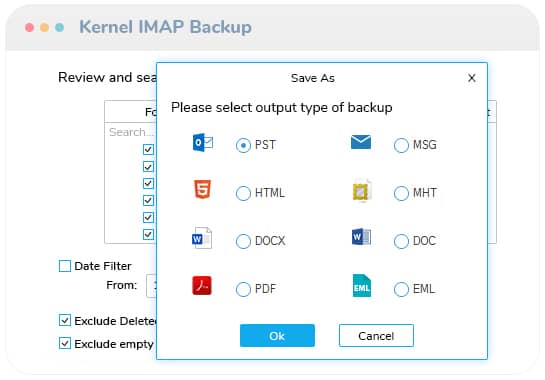
Task: Select the MSG radio button
Action: point(401,145)
